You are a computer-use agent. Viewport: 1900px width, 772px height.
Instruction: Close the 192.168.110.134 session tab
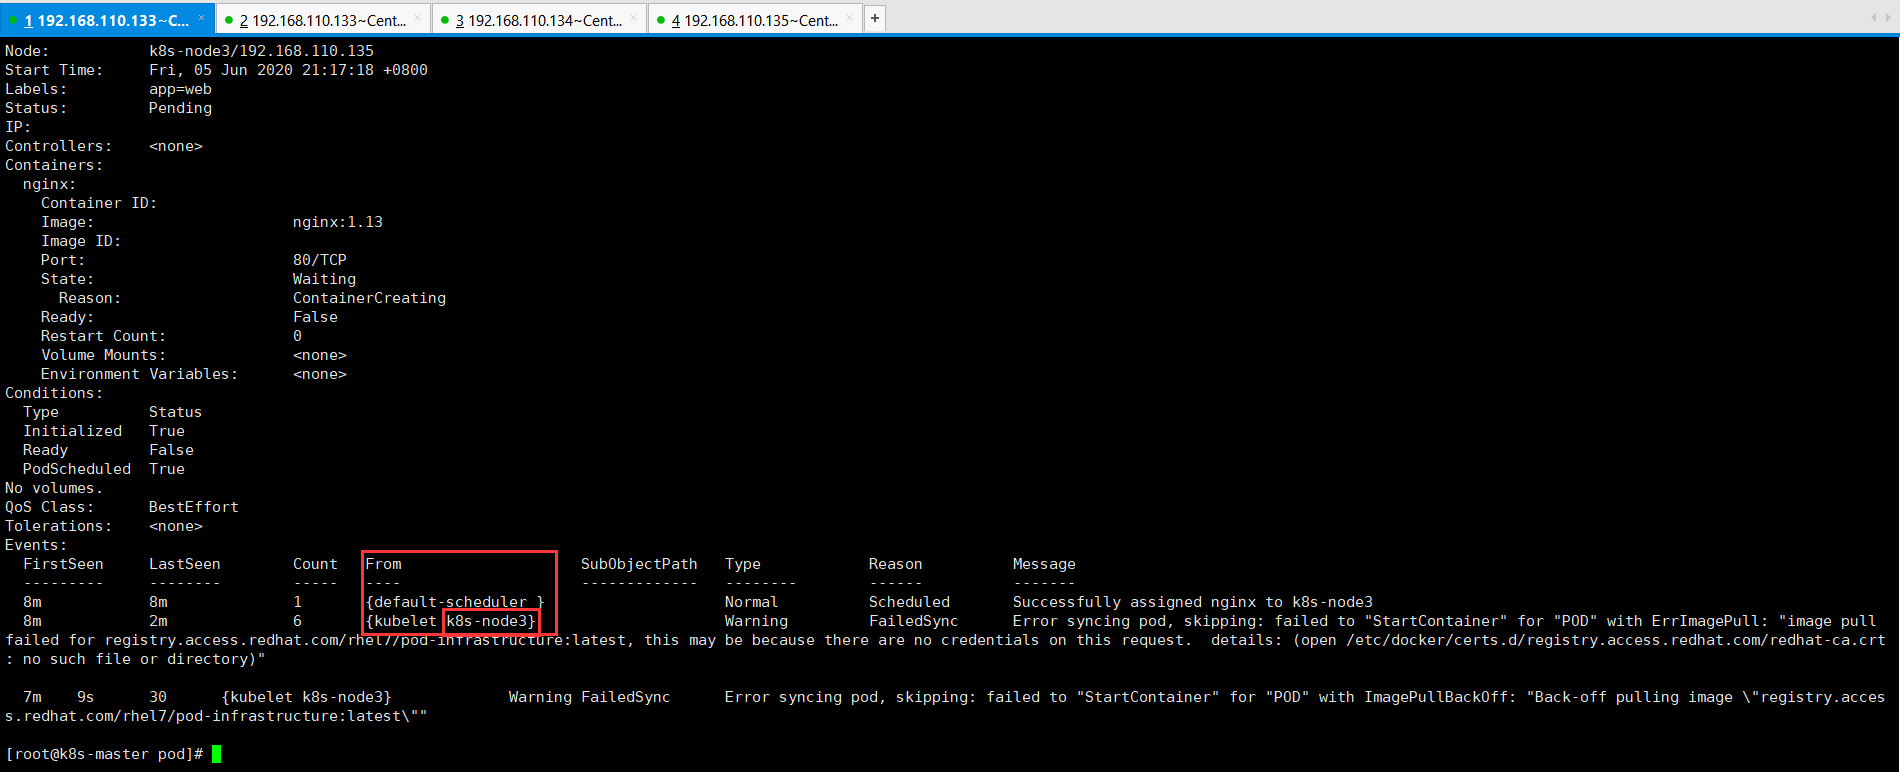click(633, 18)
